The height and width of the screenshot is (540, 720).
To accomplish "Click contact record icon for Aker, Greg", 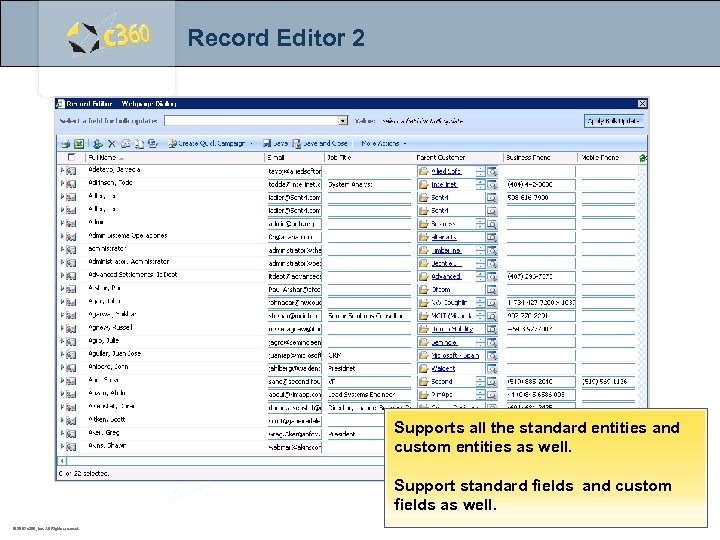I will click(x=71, y=433).
